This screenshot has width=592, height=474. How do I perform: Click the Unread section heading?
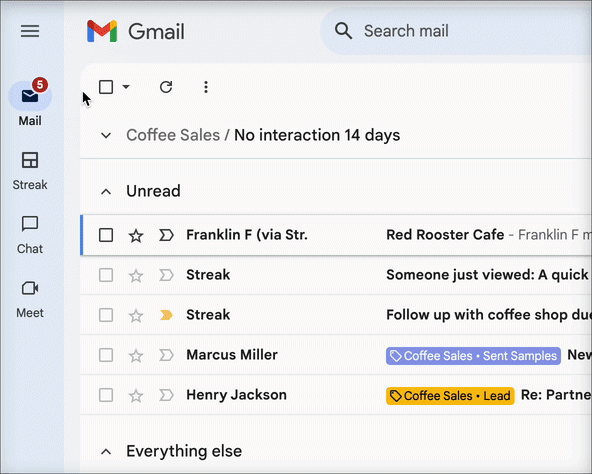coord(153,191)
